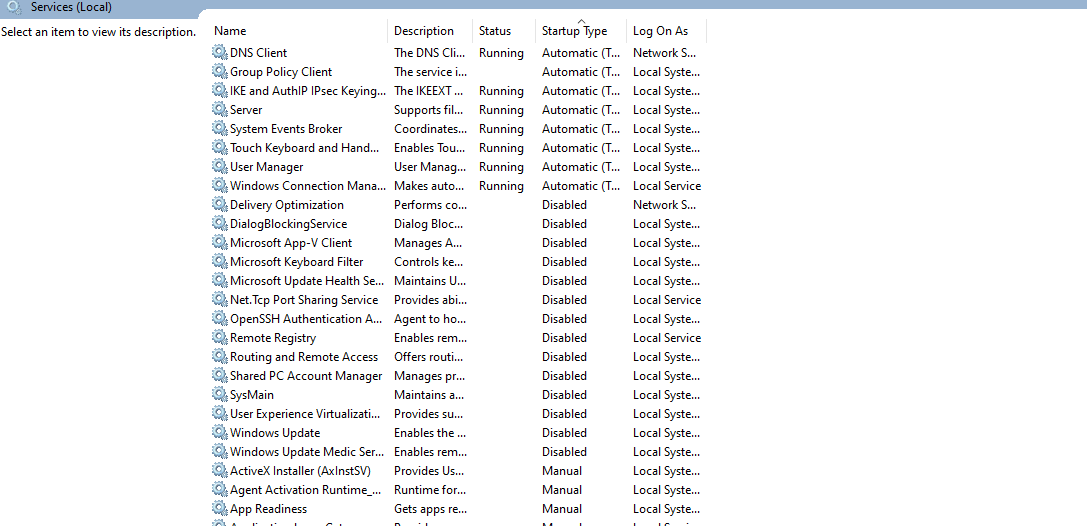Click the Net.Tcp Port Sharing Service icon

[x=220, y=299]
